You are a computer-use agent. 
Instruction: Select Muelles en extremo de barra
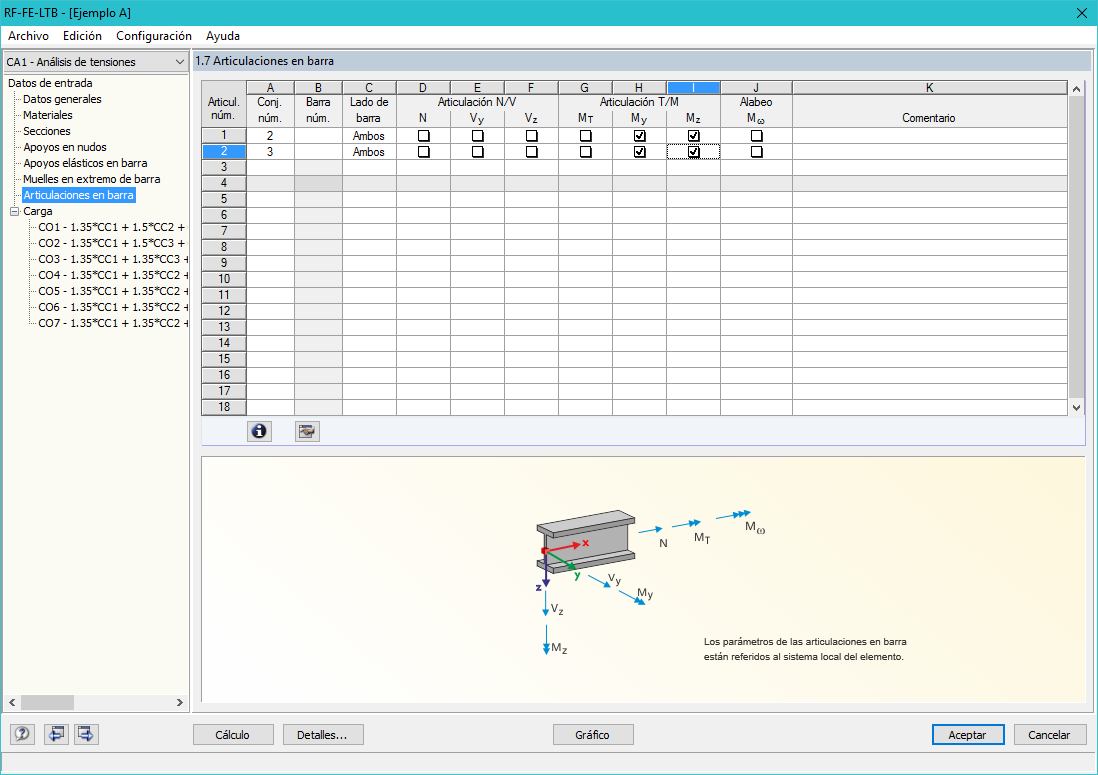click(92, 179)
